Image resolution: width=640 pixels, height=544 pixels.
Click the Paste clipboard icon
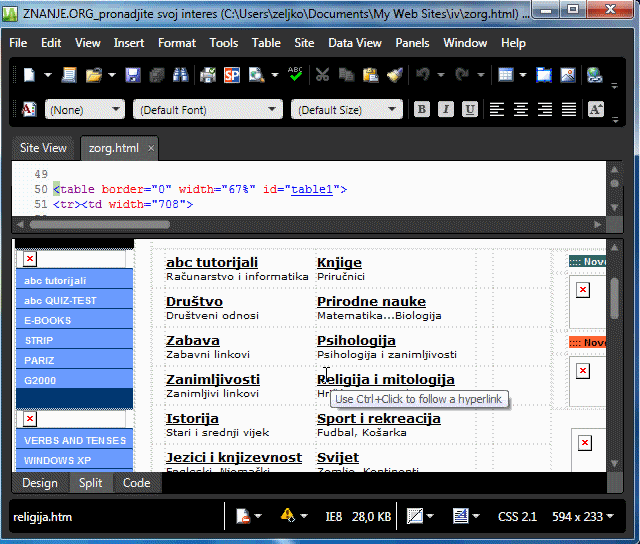pyautogui.click(x=370, y=75)
